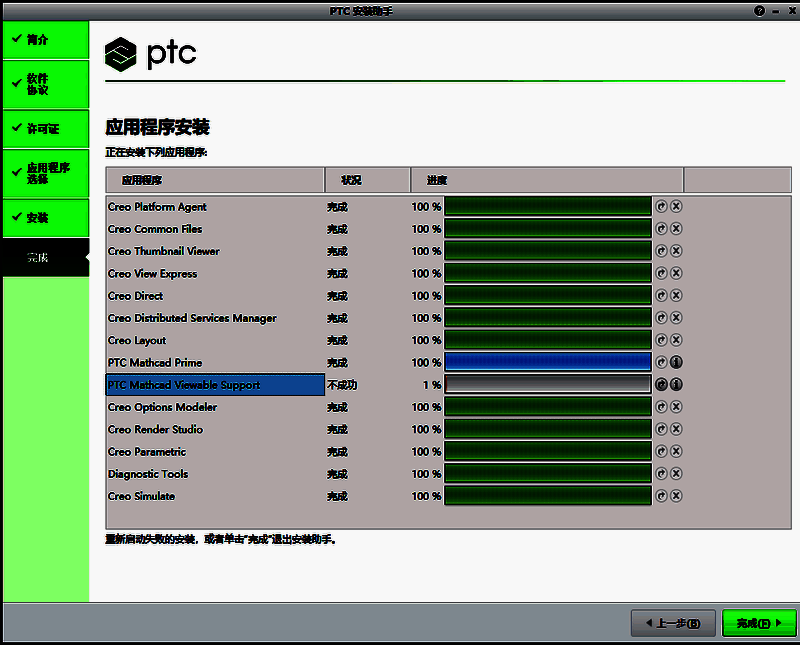The height and width of the screenshot is (645, 800).
Task: Click the cancel X icon for Creo Render Studio
Action: tap(677, 430)
